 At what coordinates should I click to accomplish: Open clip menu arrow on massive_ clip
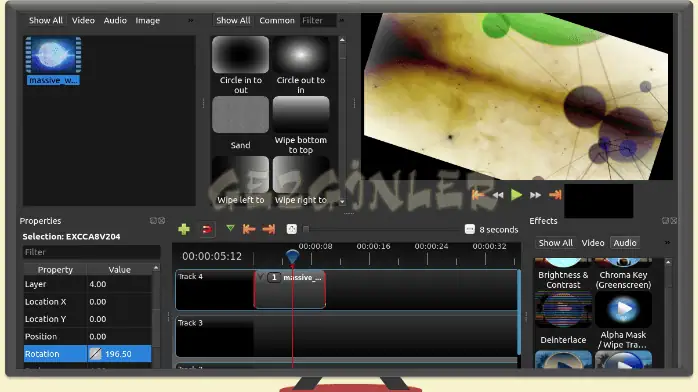coord(261,277)
